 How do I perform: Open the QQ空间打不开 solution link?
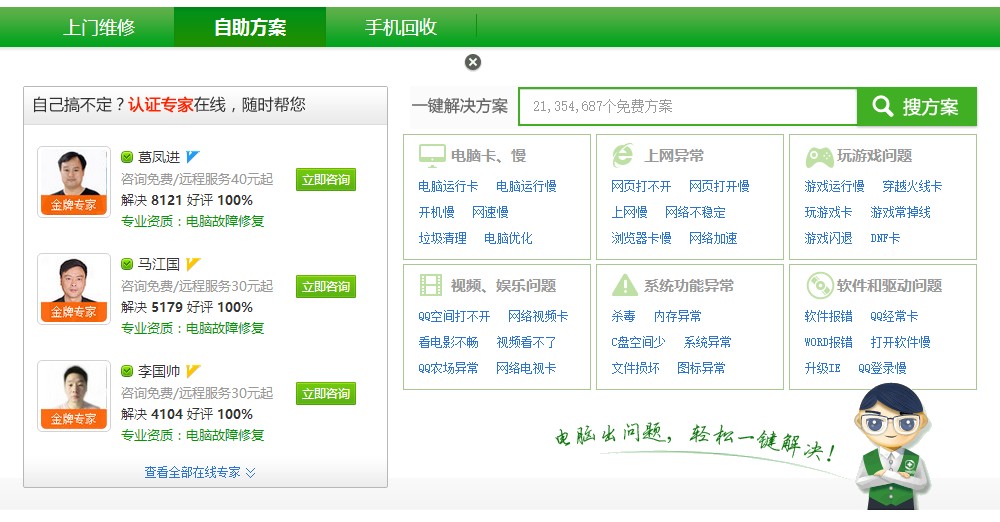(x=454, y=316)
